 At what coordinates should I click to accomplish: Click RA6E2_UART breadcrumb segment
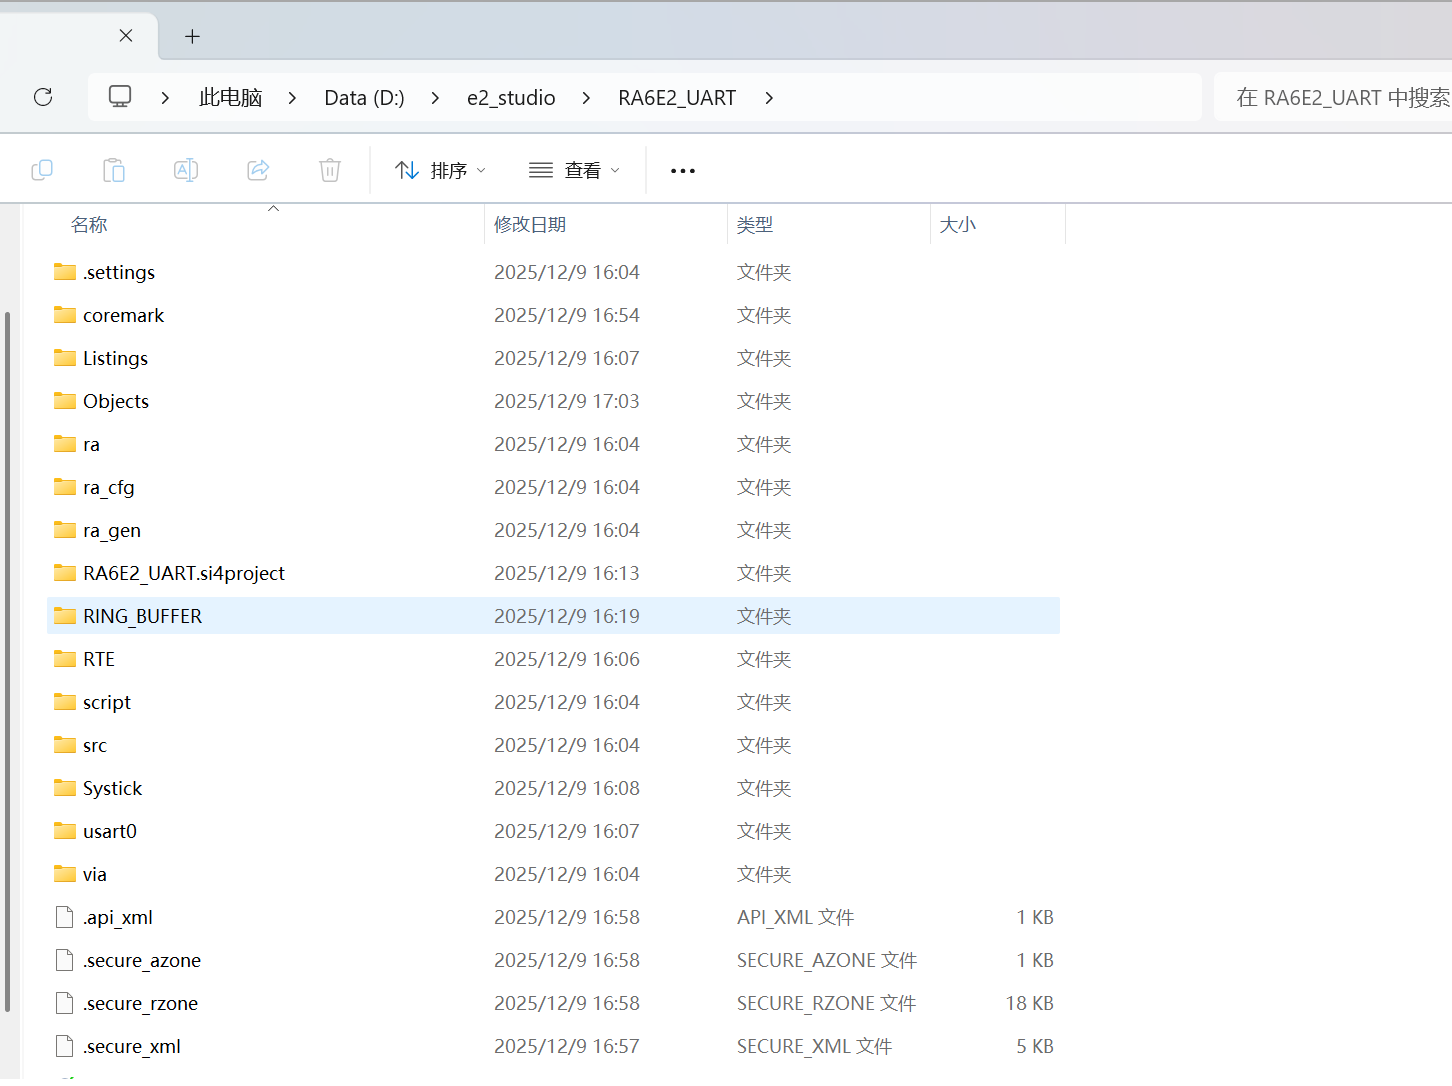677,98
